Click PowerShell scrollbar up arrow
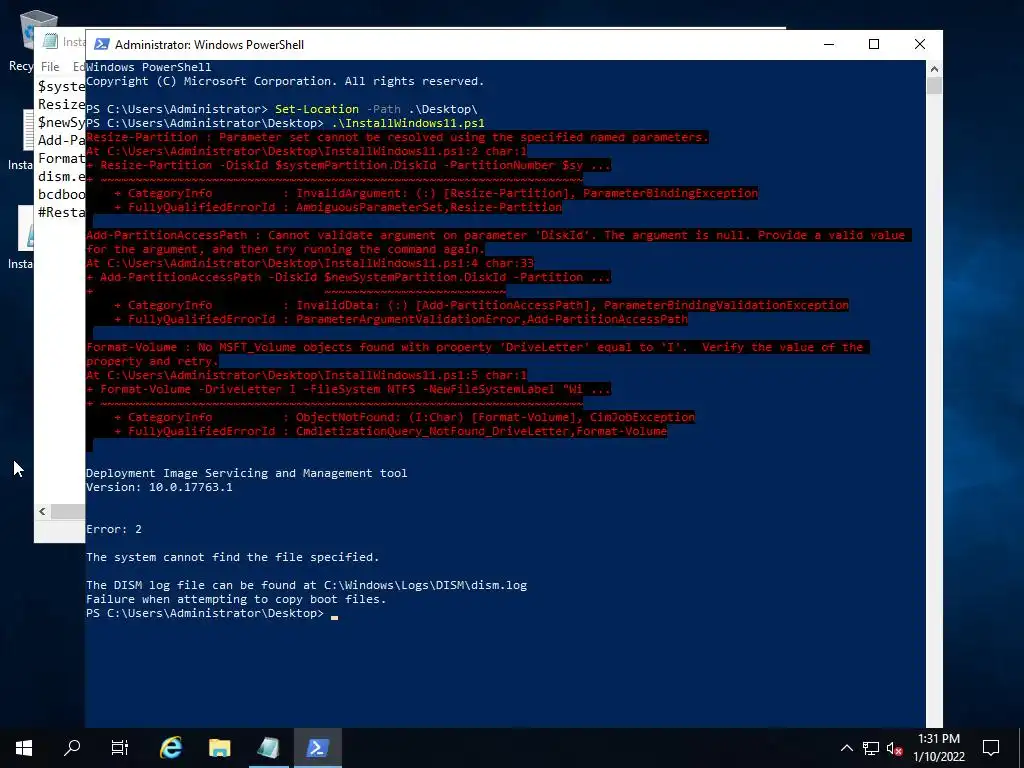1024x768 pixels. click(934, 69)
